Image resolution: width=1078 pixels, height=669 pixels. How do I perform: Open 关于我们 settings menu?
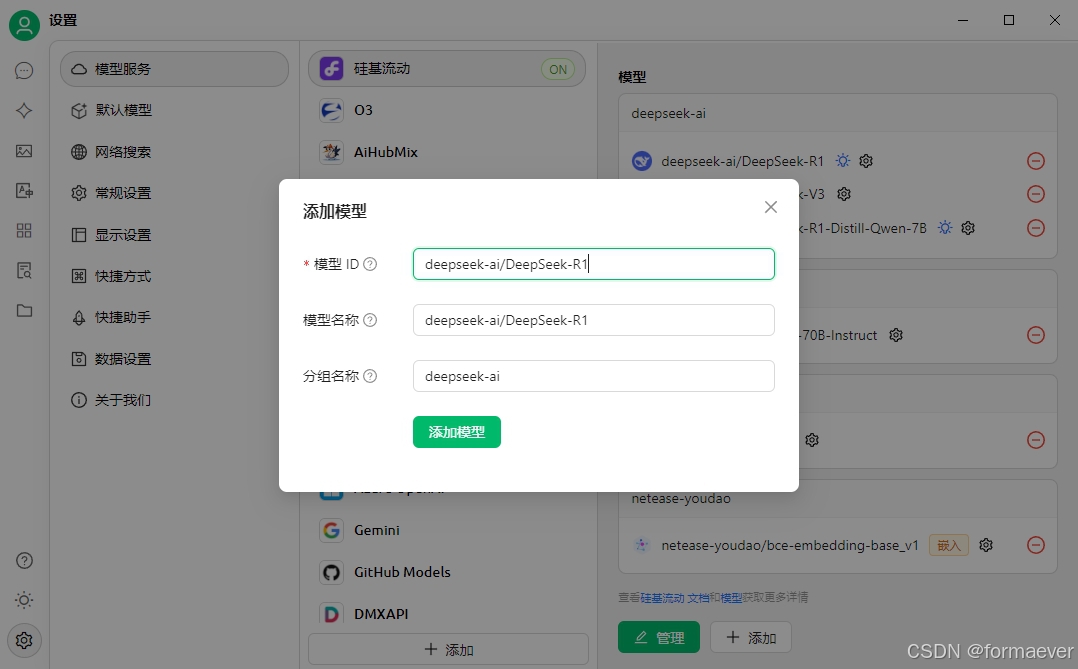coord(175,399)
